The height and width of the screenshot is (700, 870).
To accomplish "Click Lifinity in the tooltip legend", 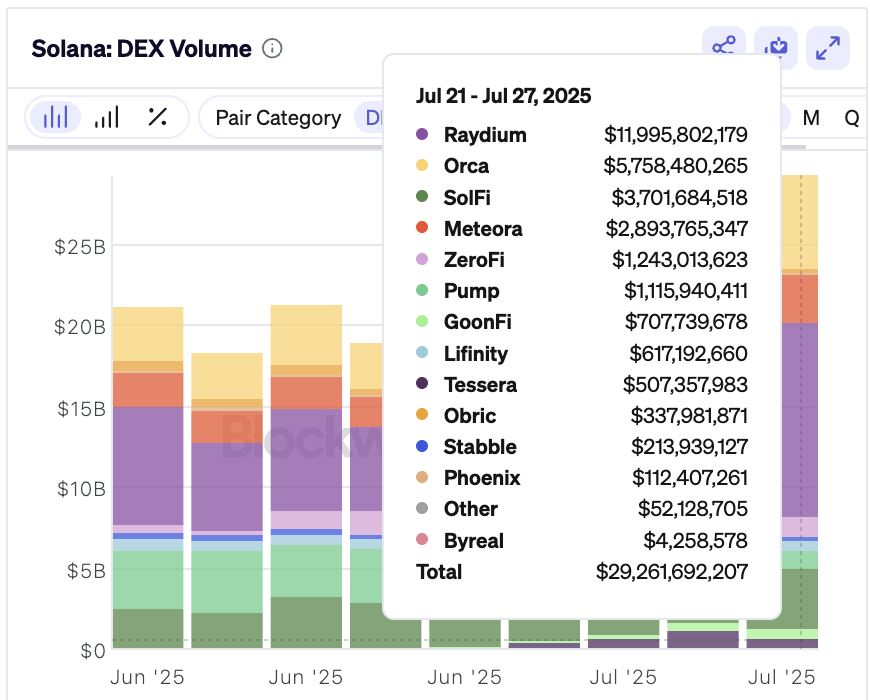I will coord(476,353).
